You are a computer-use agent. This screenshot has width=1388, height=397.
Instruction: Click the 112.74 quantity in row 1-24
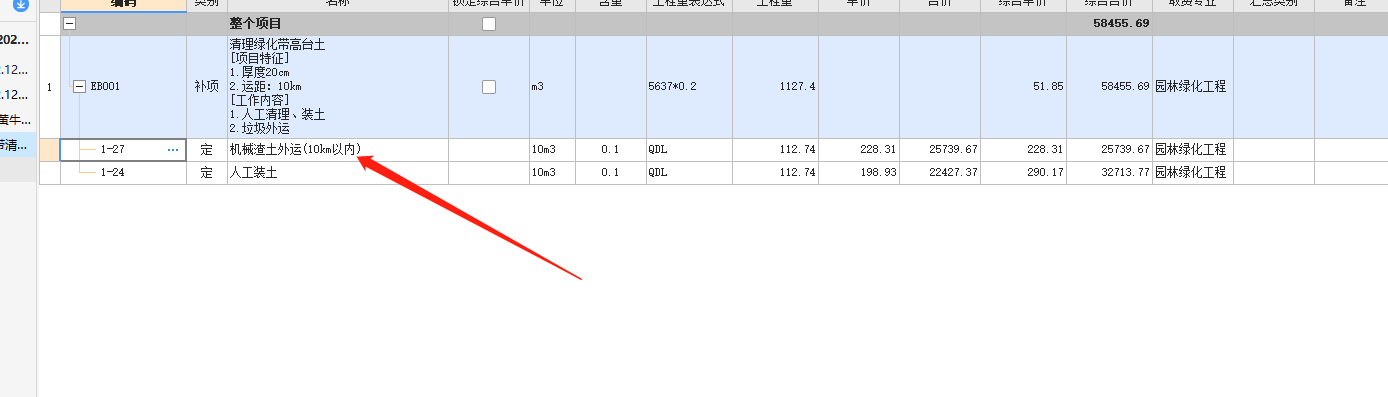pyautogui.click(x=799, y=173)
